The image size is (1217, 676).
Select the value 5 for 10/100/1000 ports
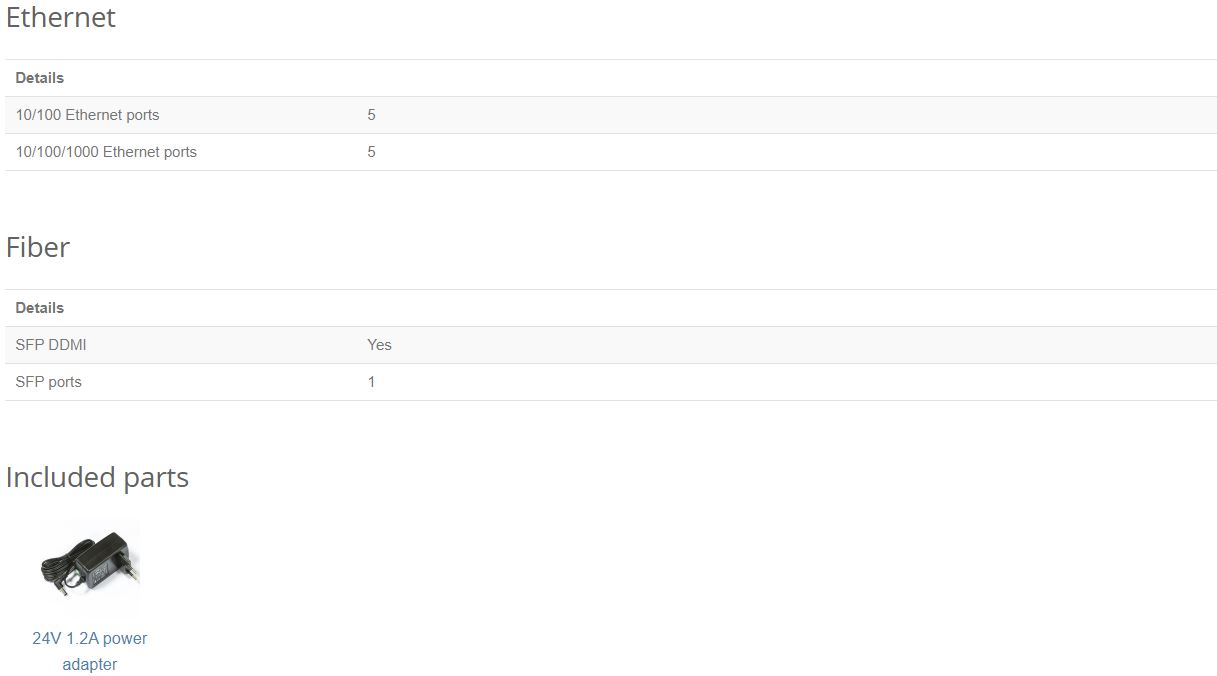[371, 152]
